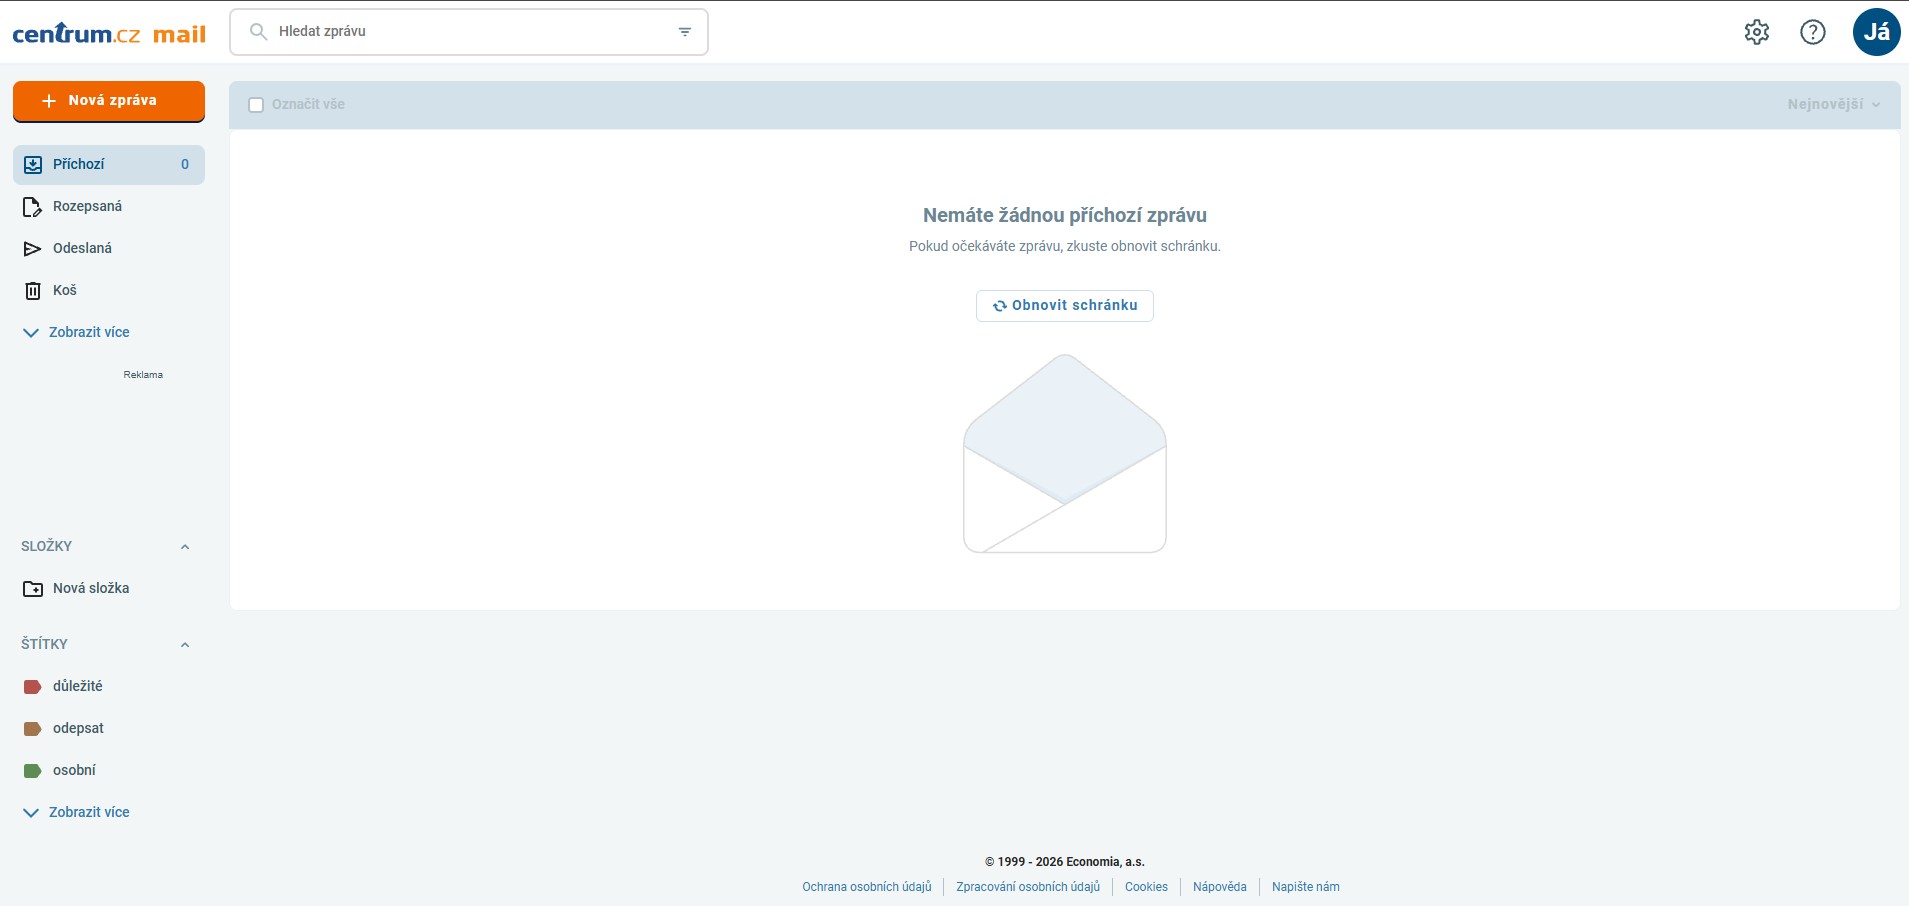Click the Rozepsaná drafts icon
Viewport: 1909px width, 906px height.
[x=33, y=207]
